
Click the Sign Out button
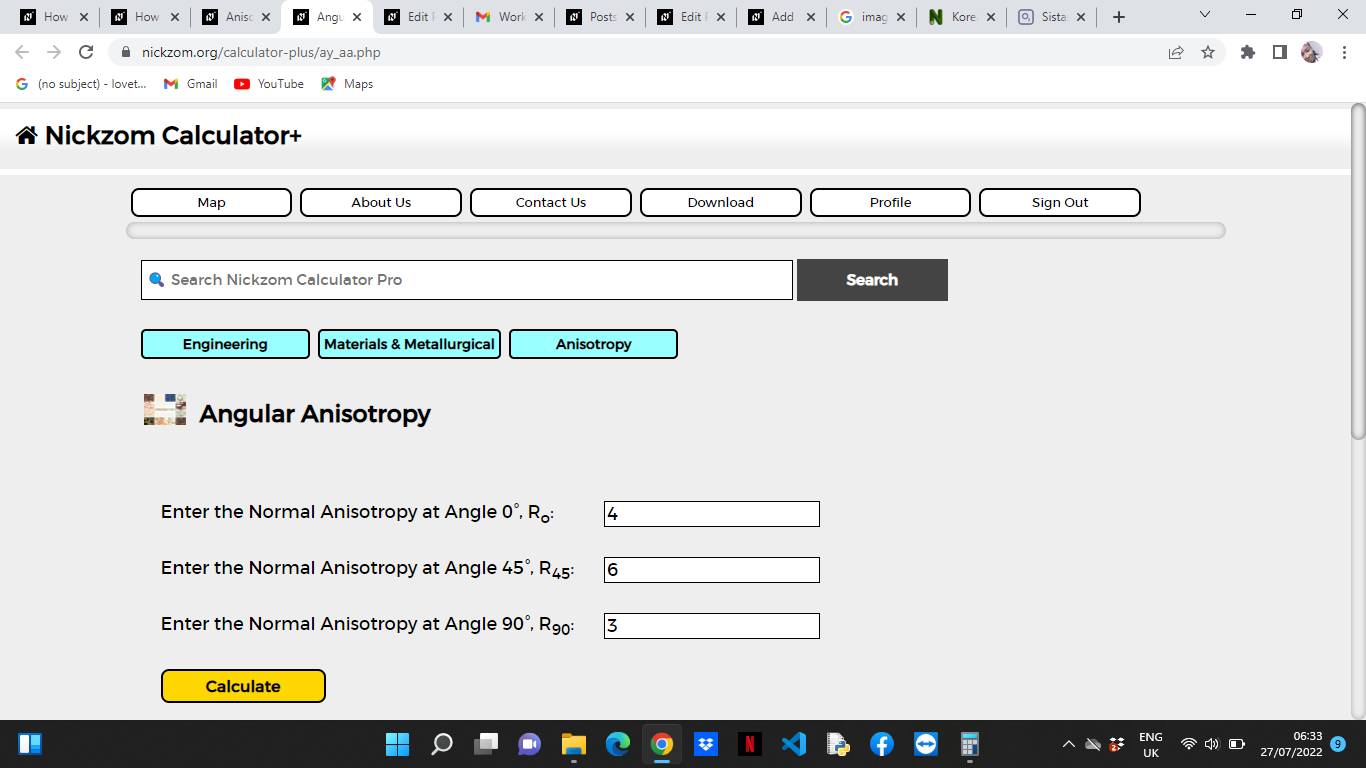pos(1060,202)
